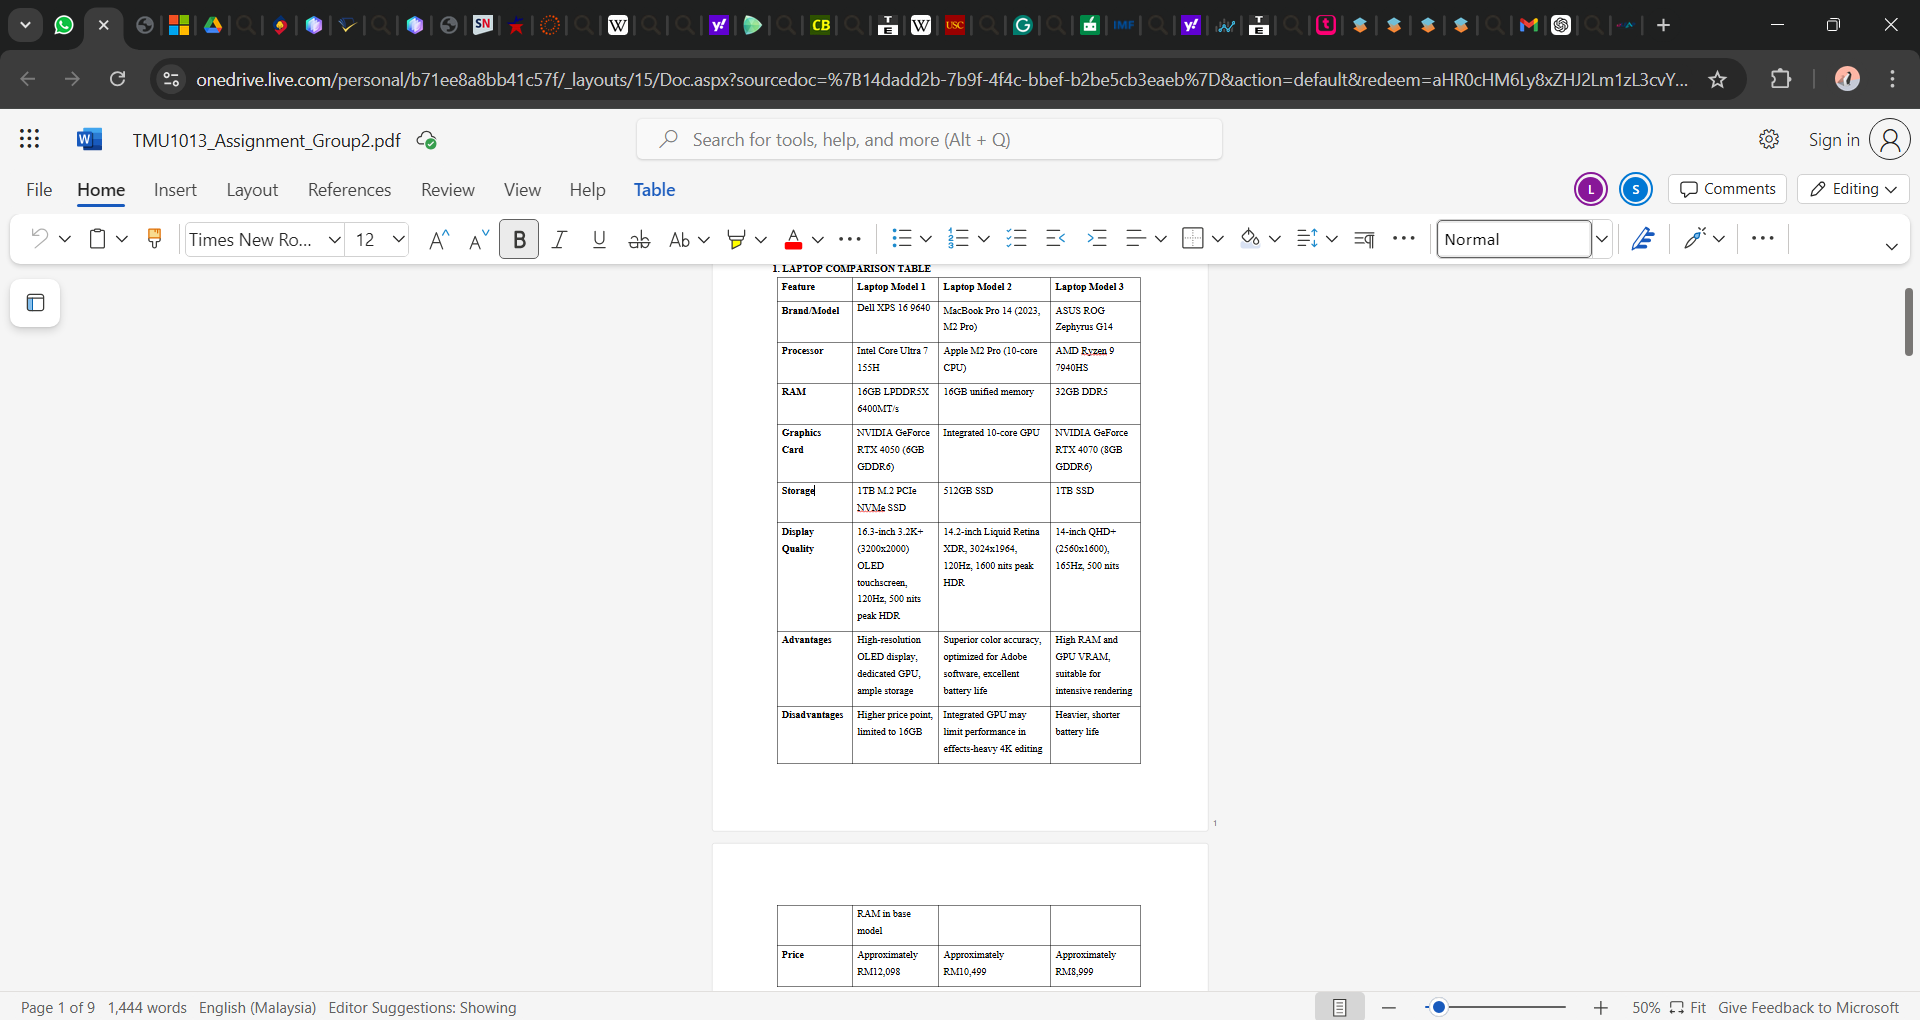This screenshot has width=1920, height=1020.
Task: Insert a checklist
Action: [1017, 239]
